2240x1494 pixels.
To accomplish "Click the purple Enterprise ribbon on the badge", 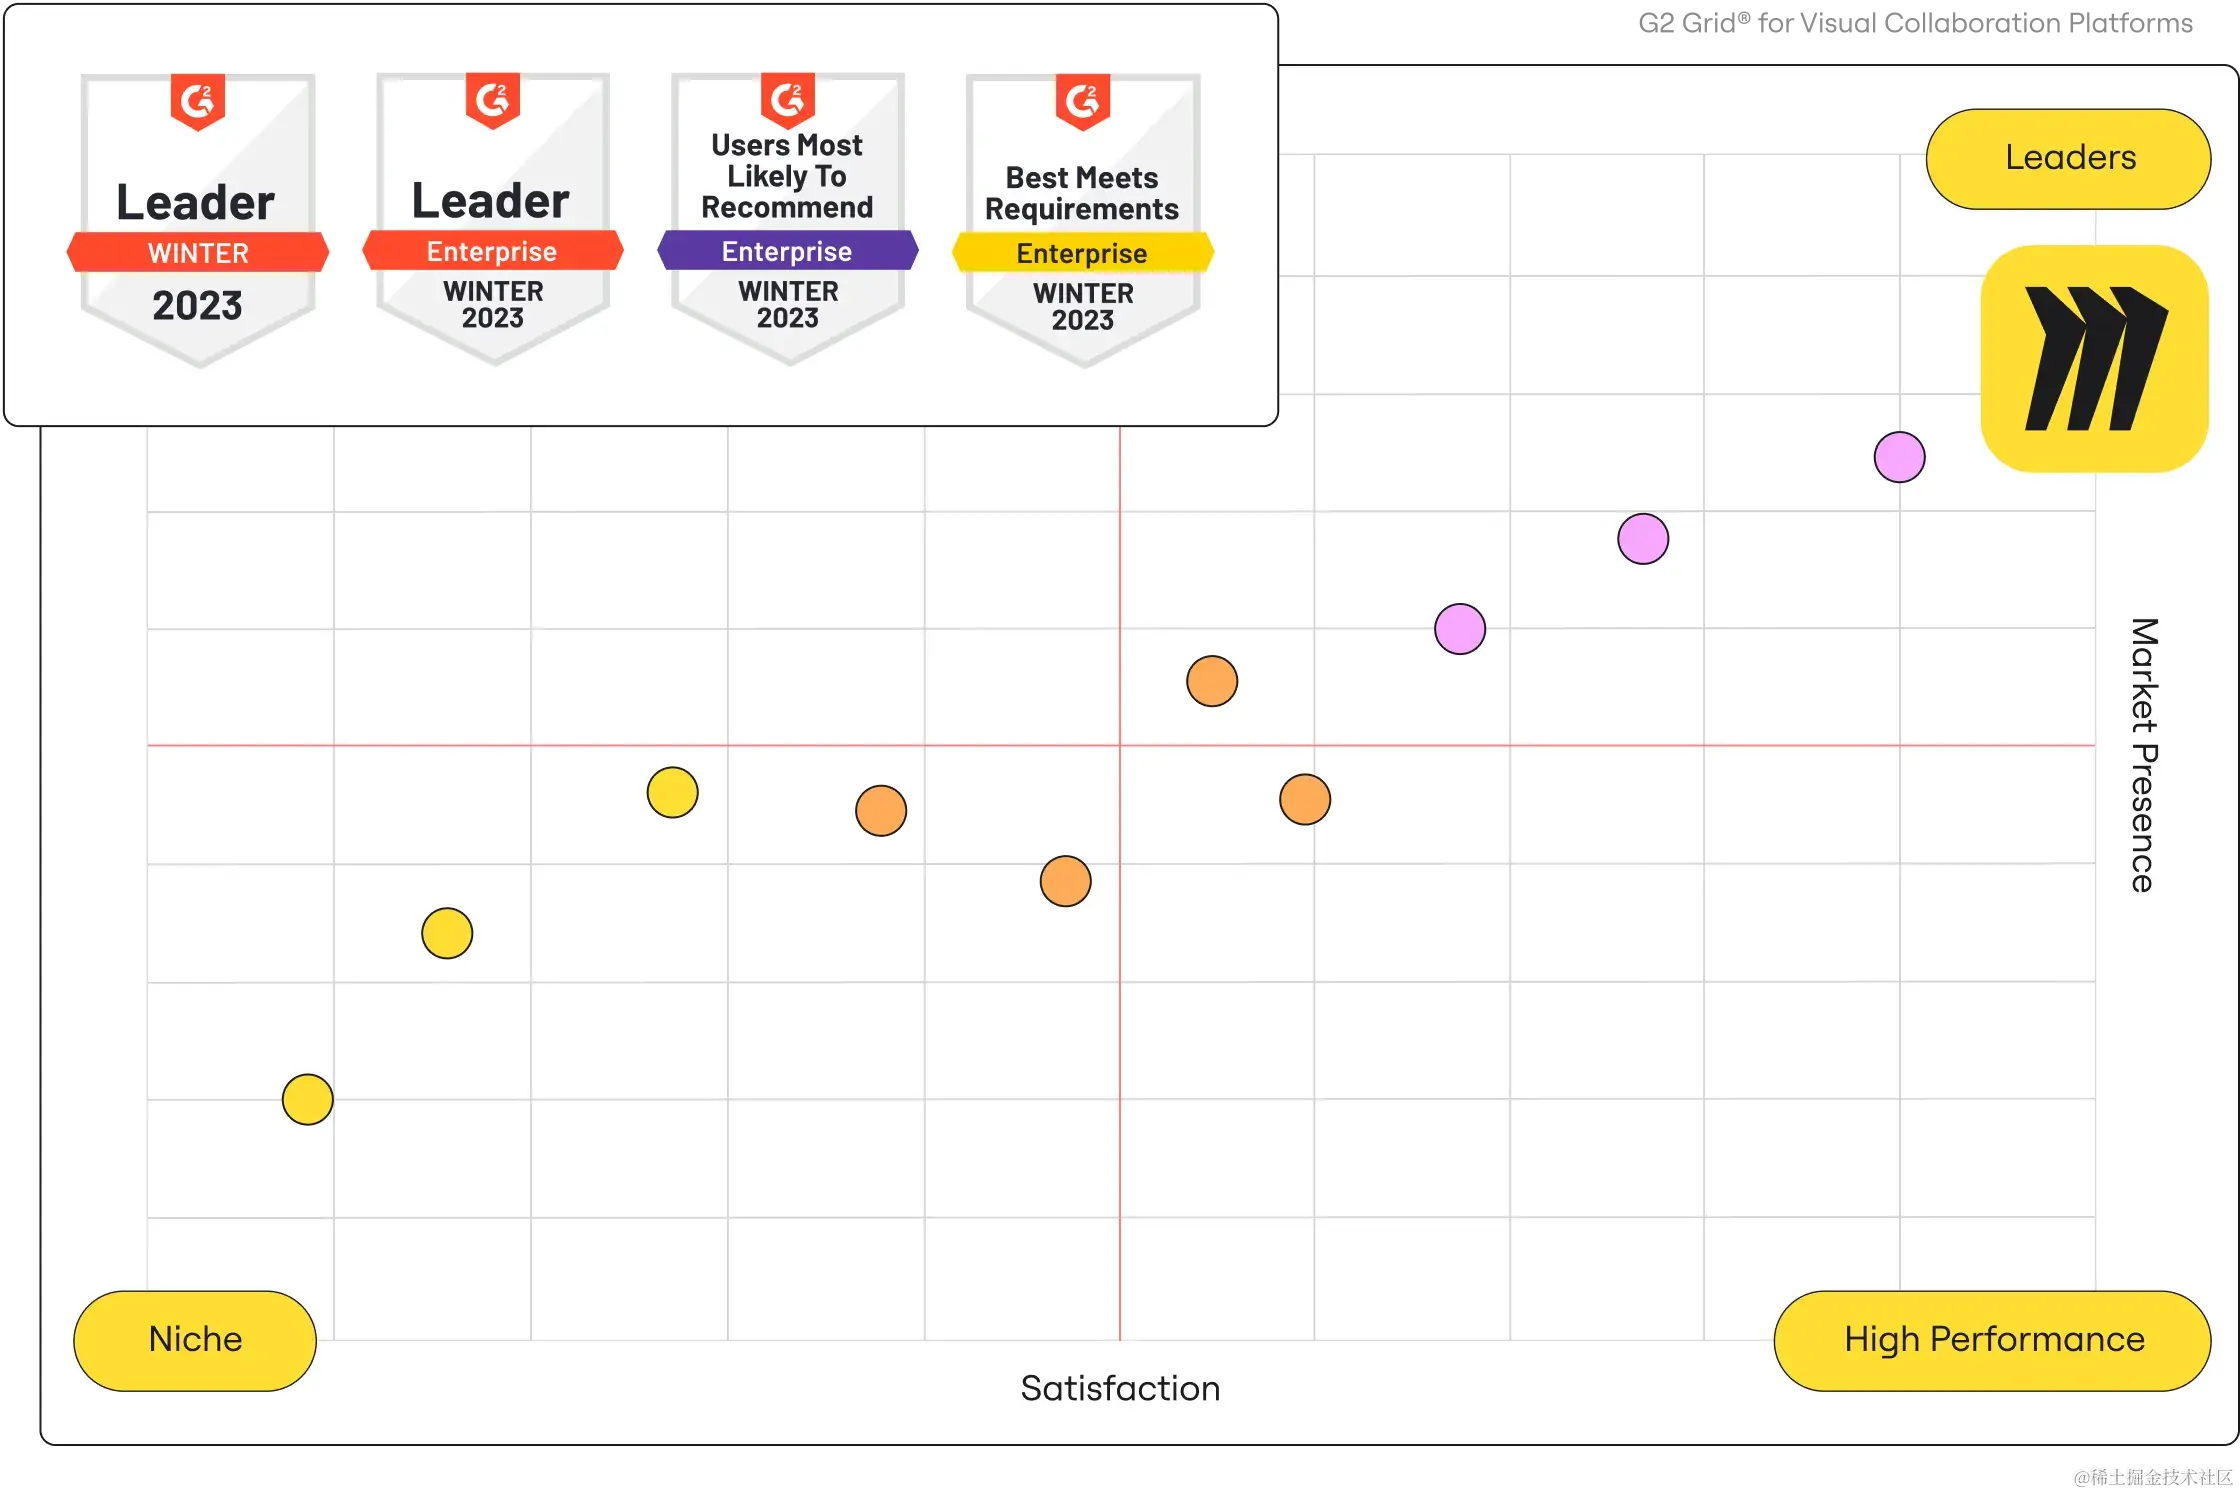I will [x=788, y=251].
